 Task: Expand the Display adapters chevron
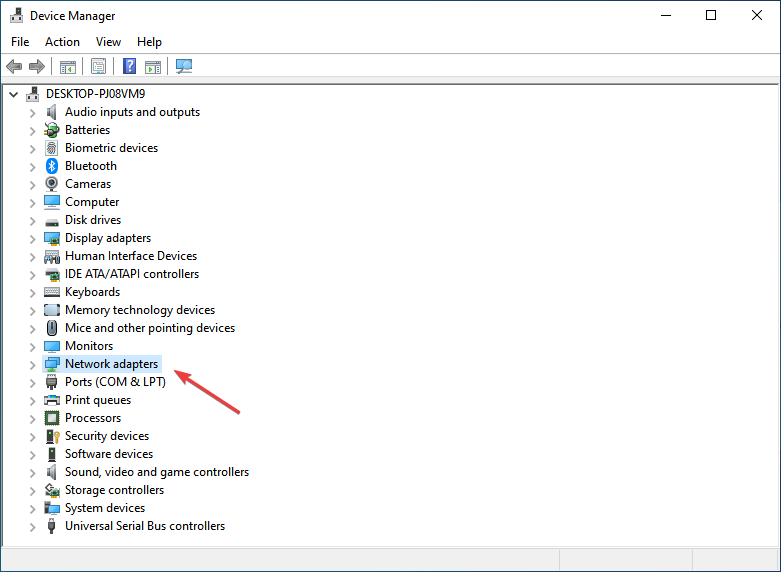pyautogui.click(x=32, y=239)
